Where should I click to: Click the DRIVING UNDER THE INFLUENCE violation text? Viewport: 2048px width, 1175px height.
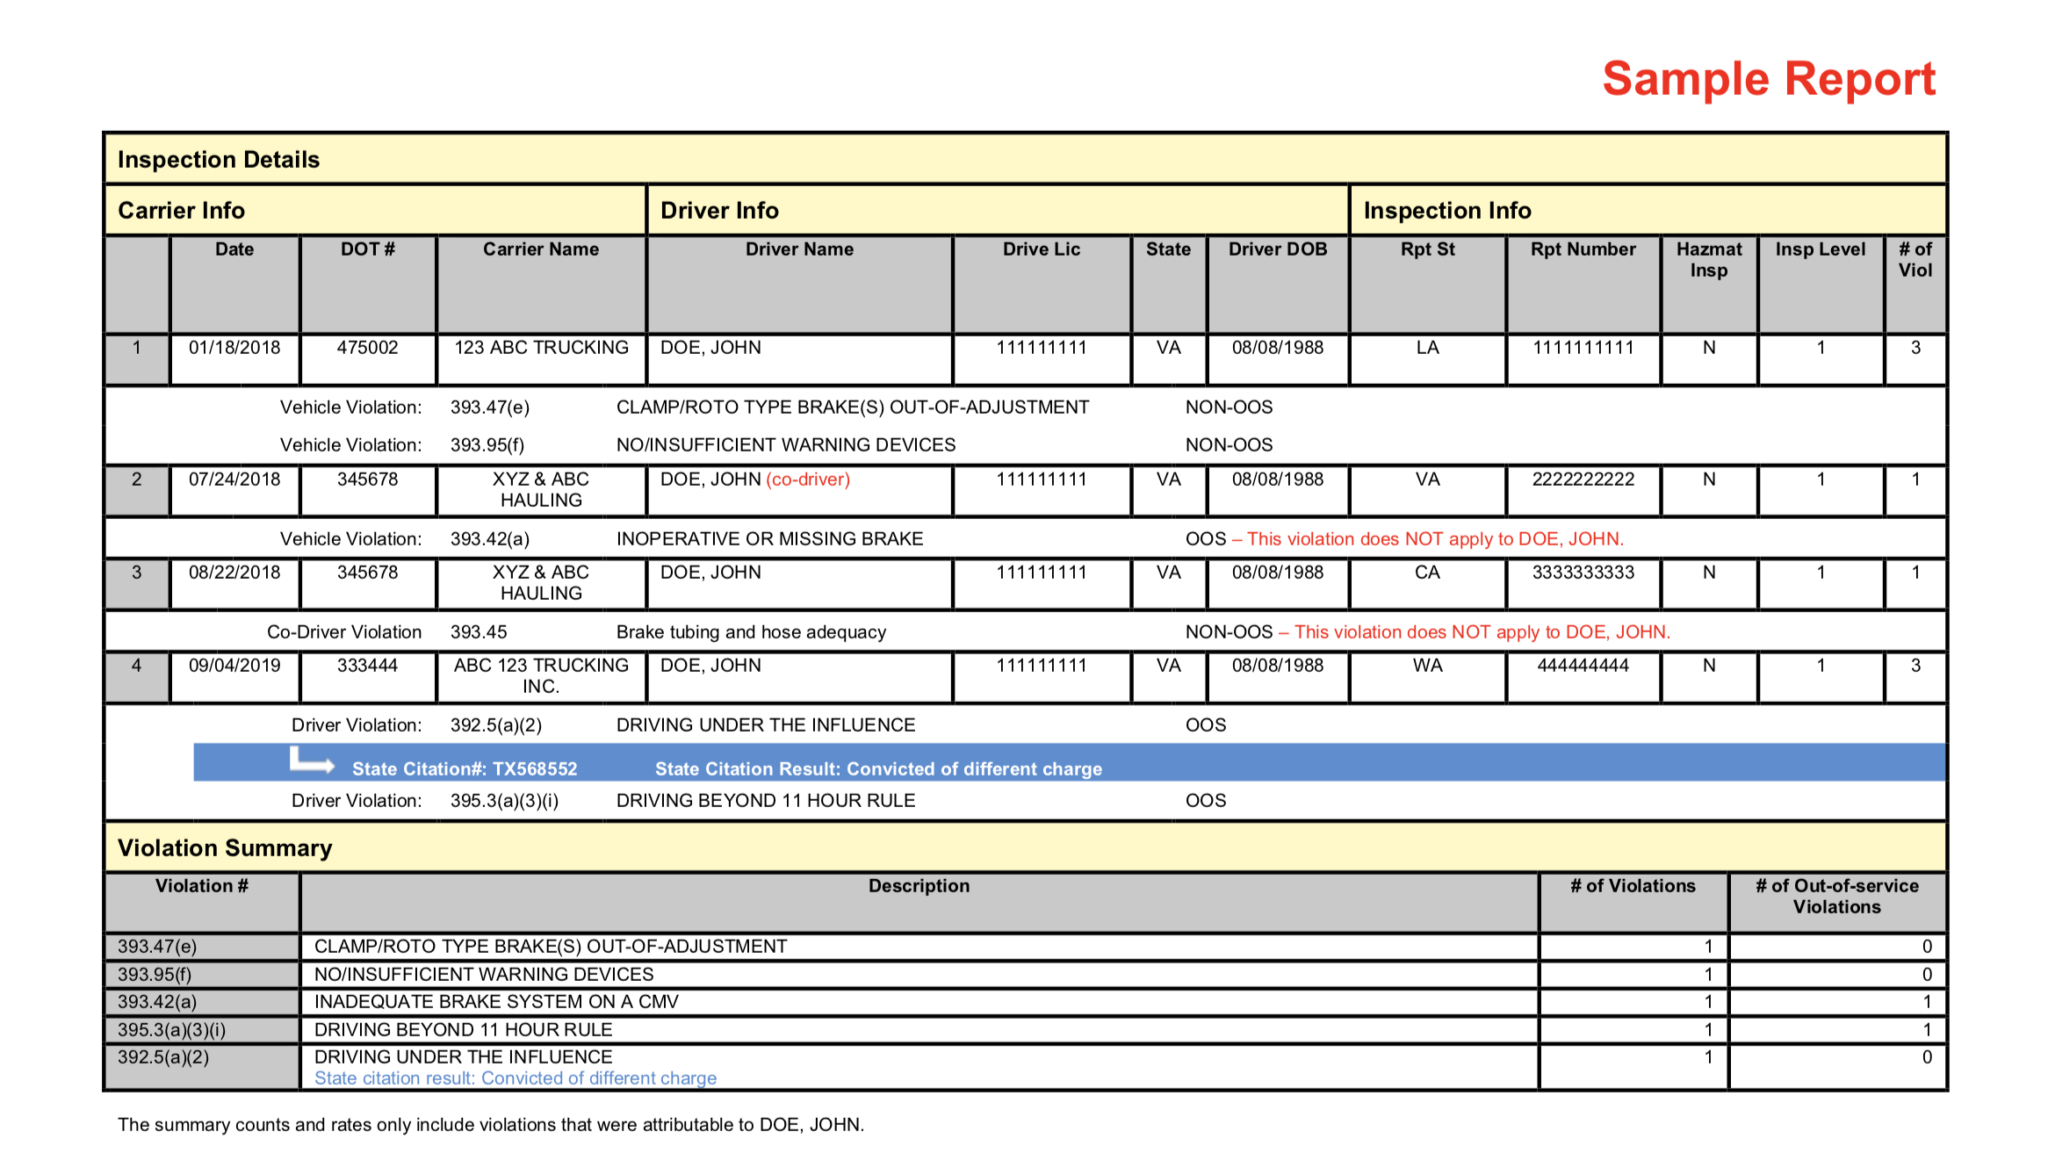tap(765, 725)
